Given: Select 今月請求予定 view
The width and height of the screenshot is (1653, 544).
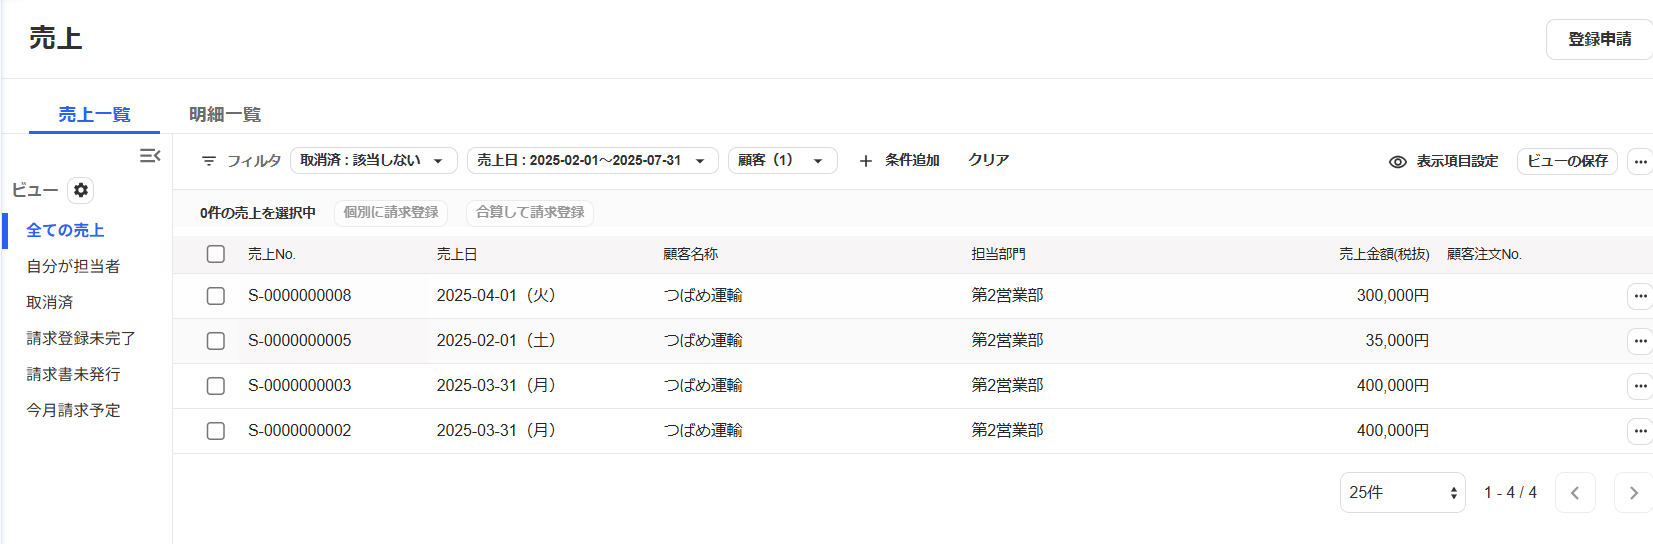Looking at the screenshot, I should (x=73, y=410).
